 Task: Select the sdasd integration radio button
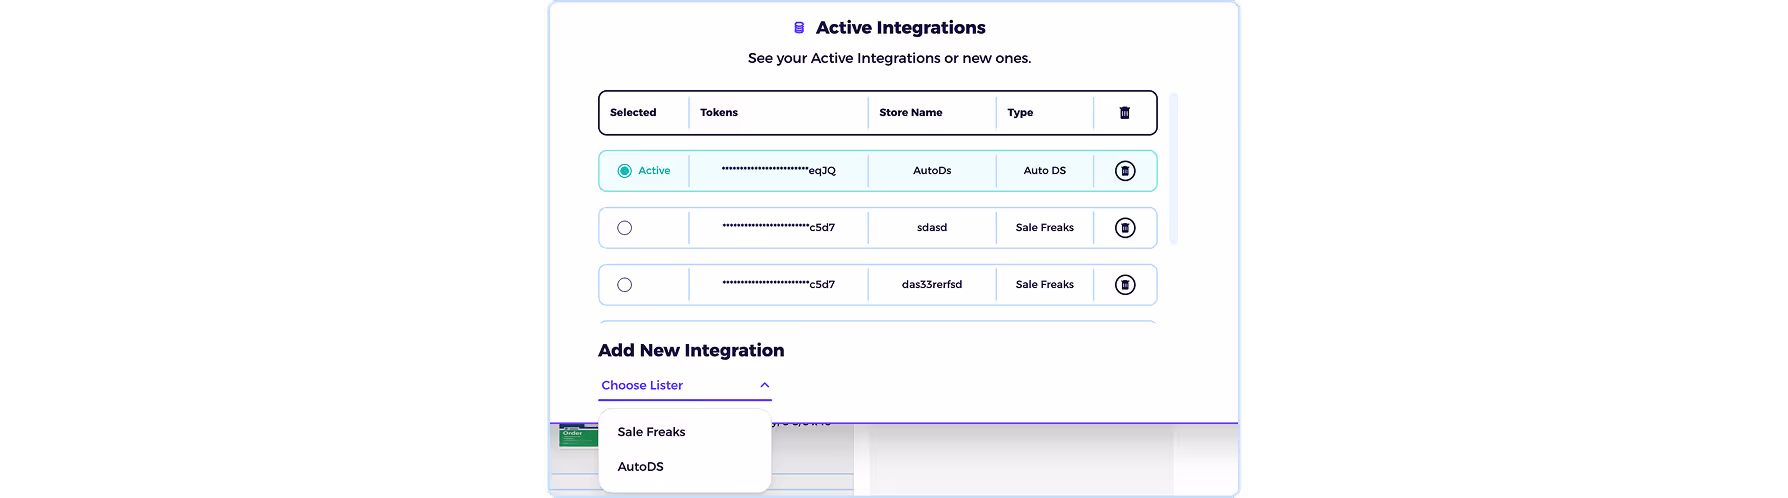pos(625,228)
